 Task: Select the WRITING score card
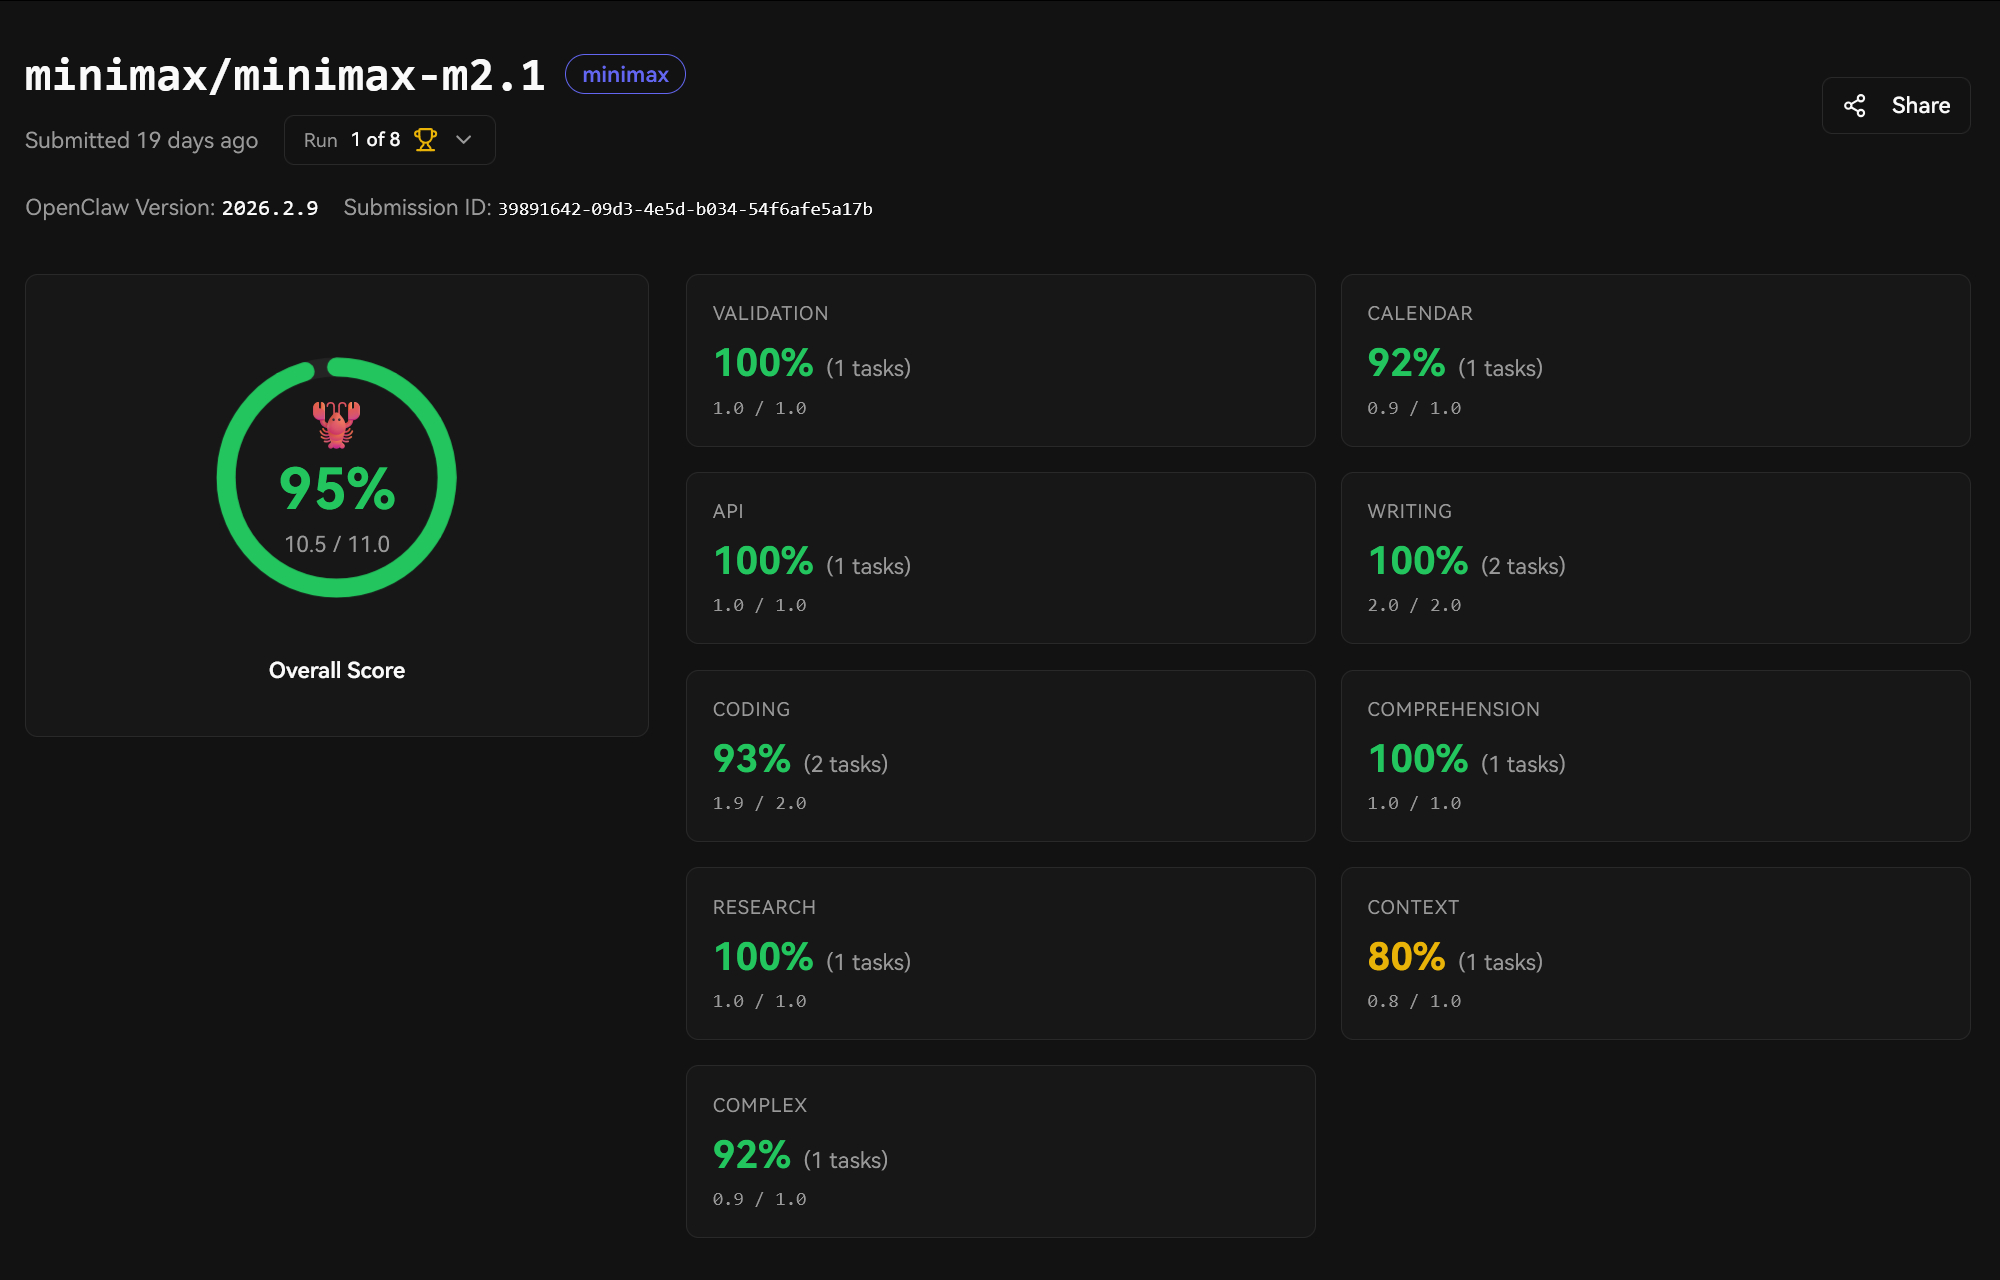click(1655, 558)
